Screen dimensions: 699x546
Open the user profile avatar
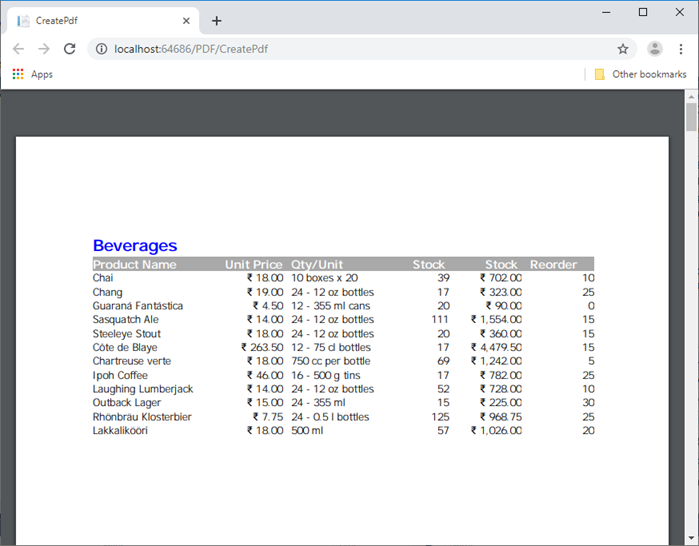pos(655,49)
